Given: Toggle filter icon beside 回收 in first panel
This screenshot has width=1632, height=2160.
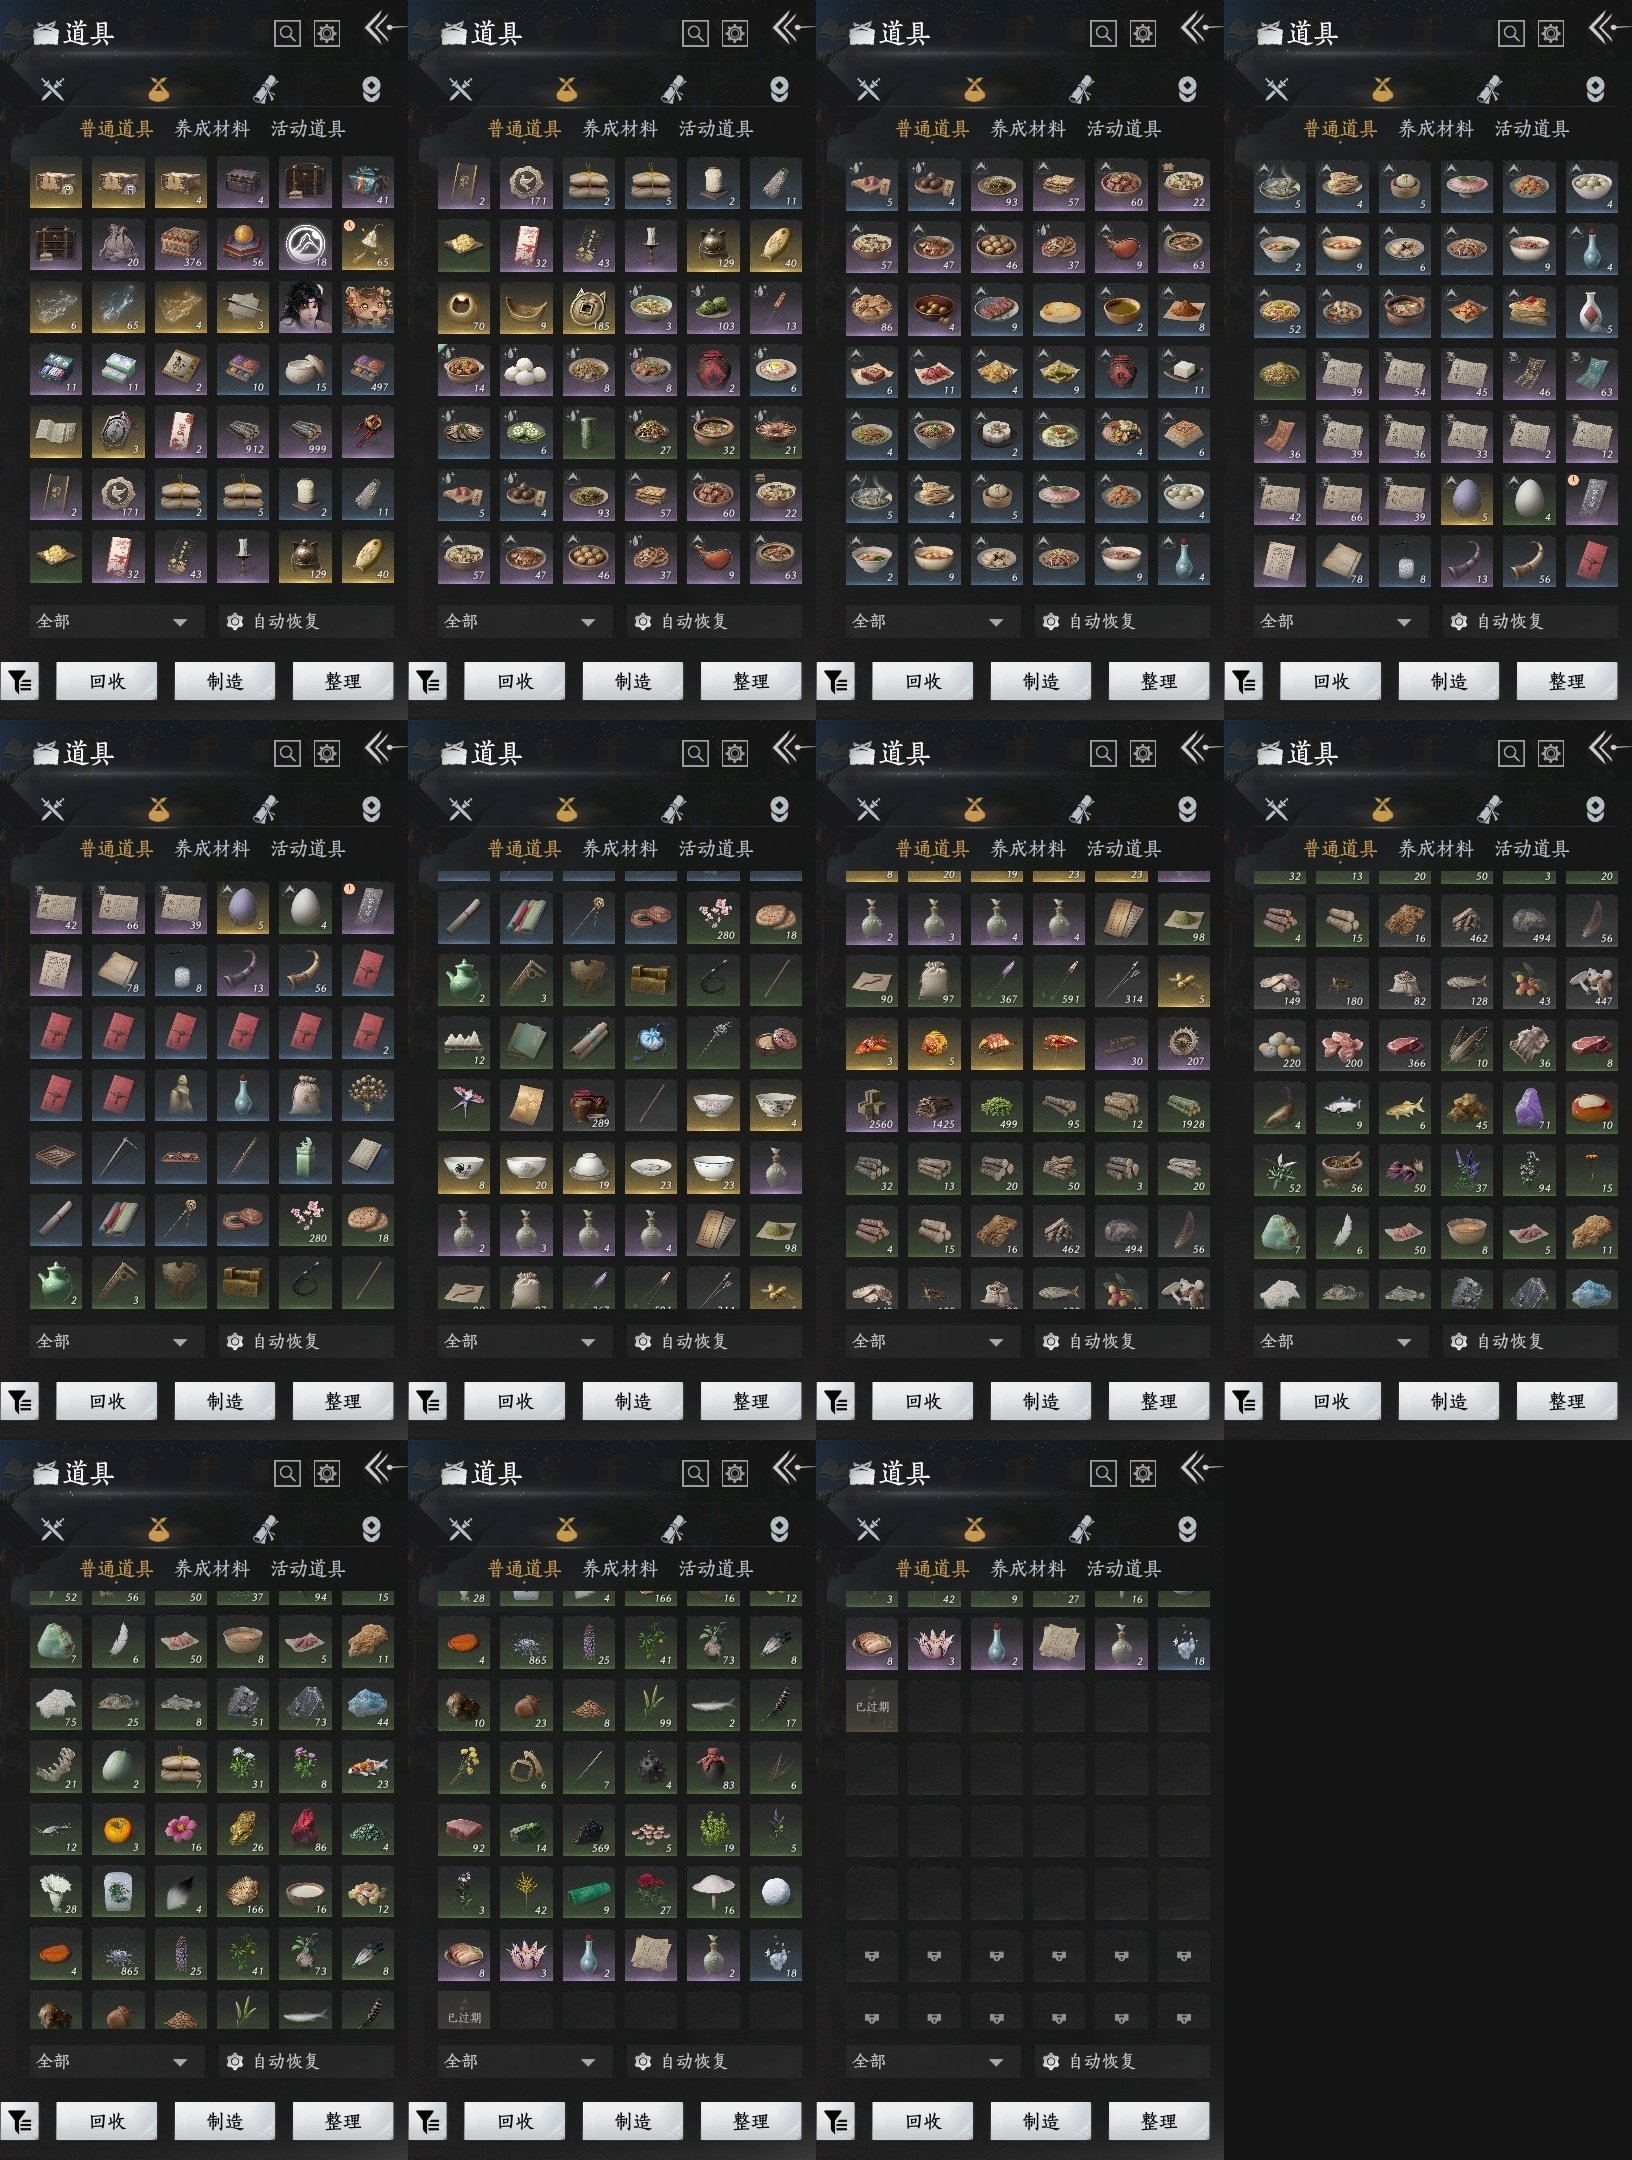Looking at the screenshot, I should coord(20,682).
